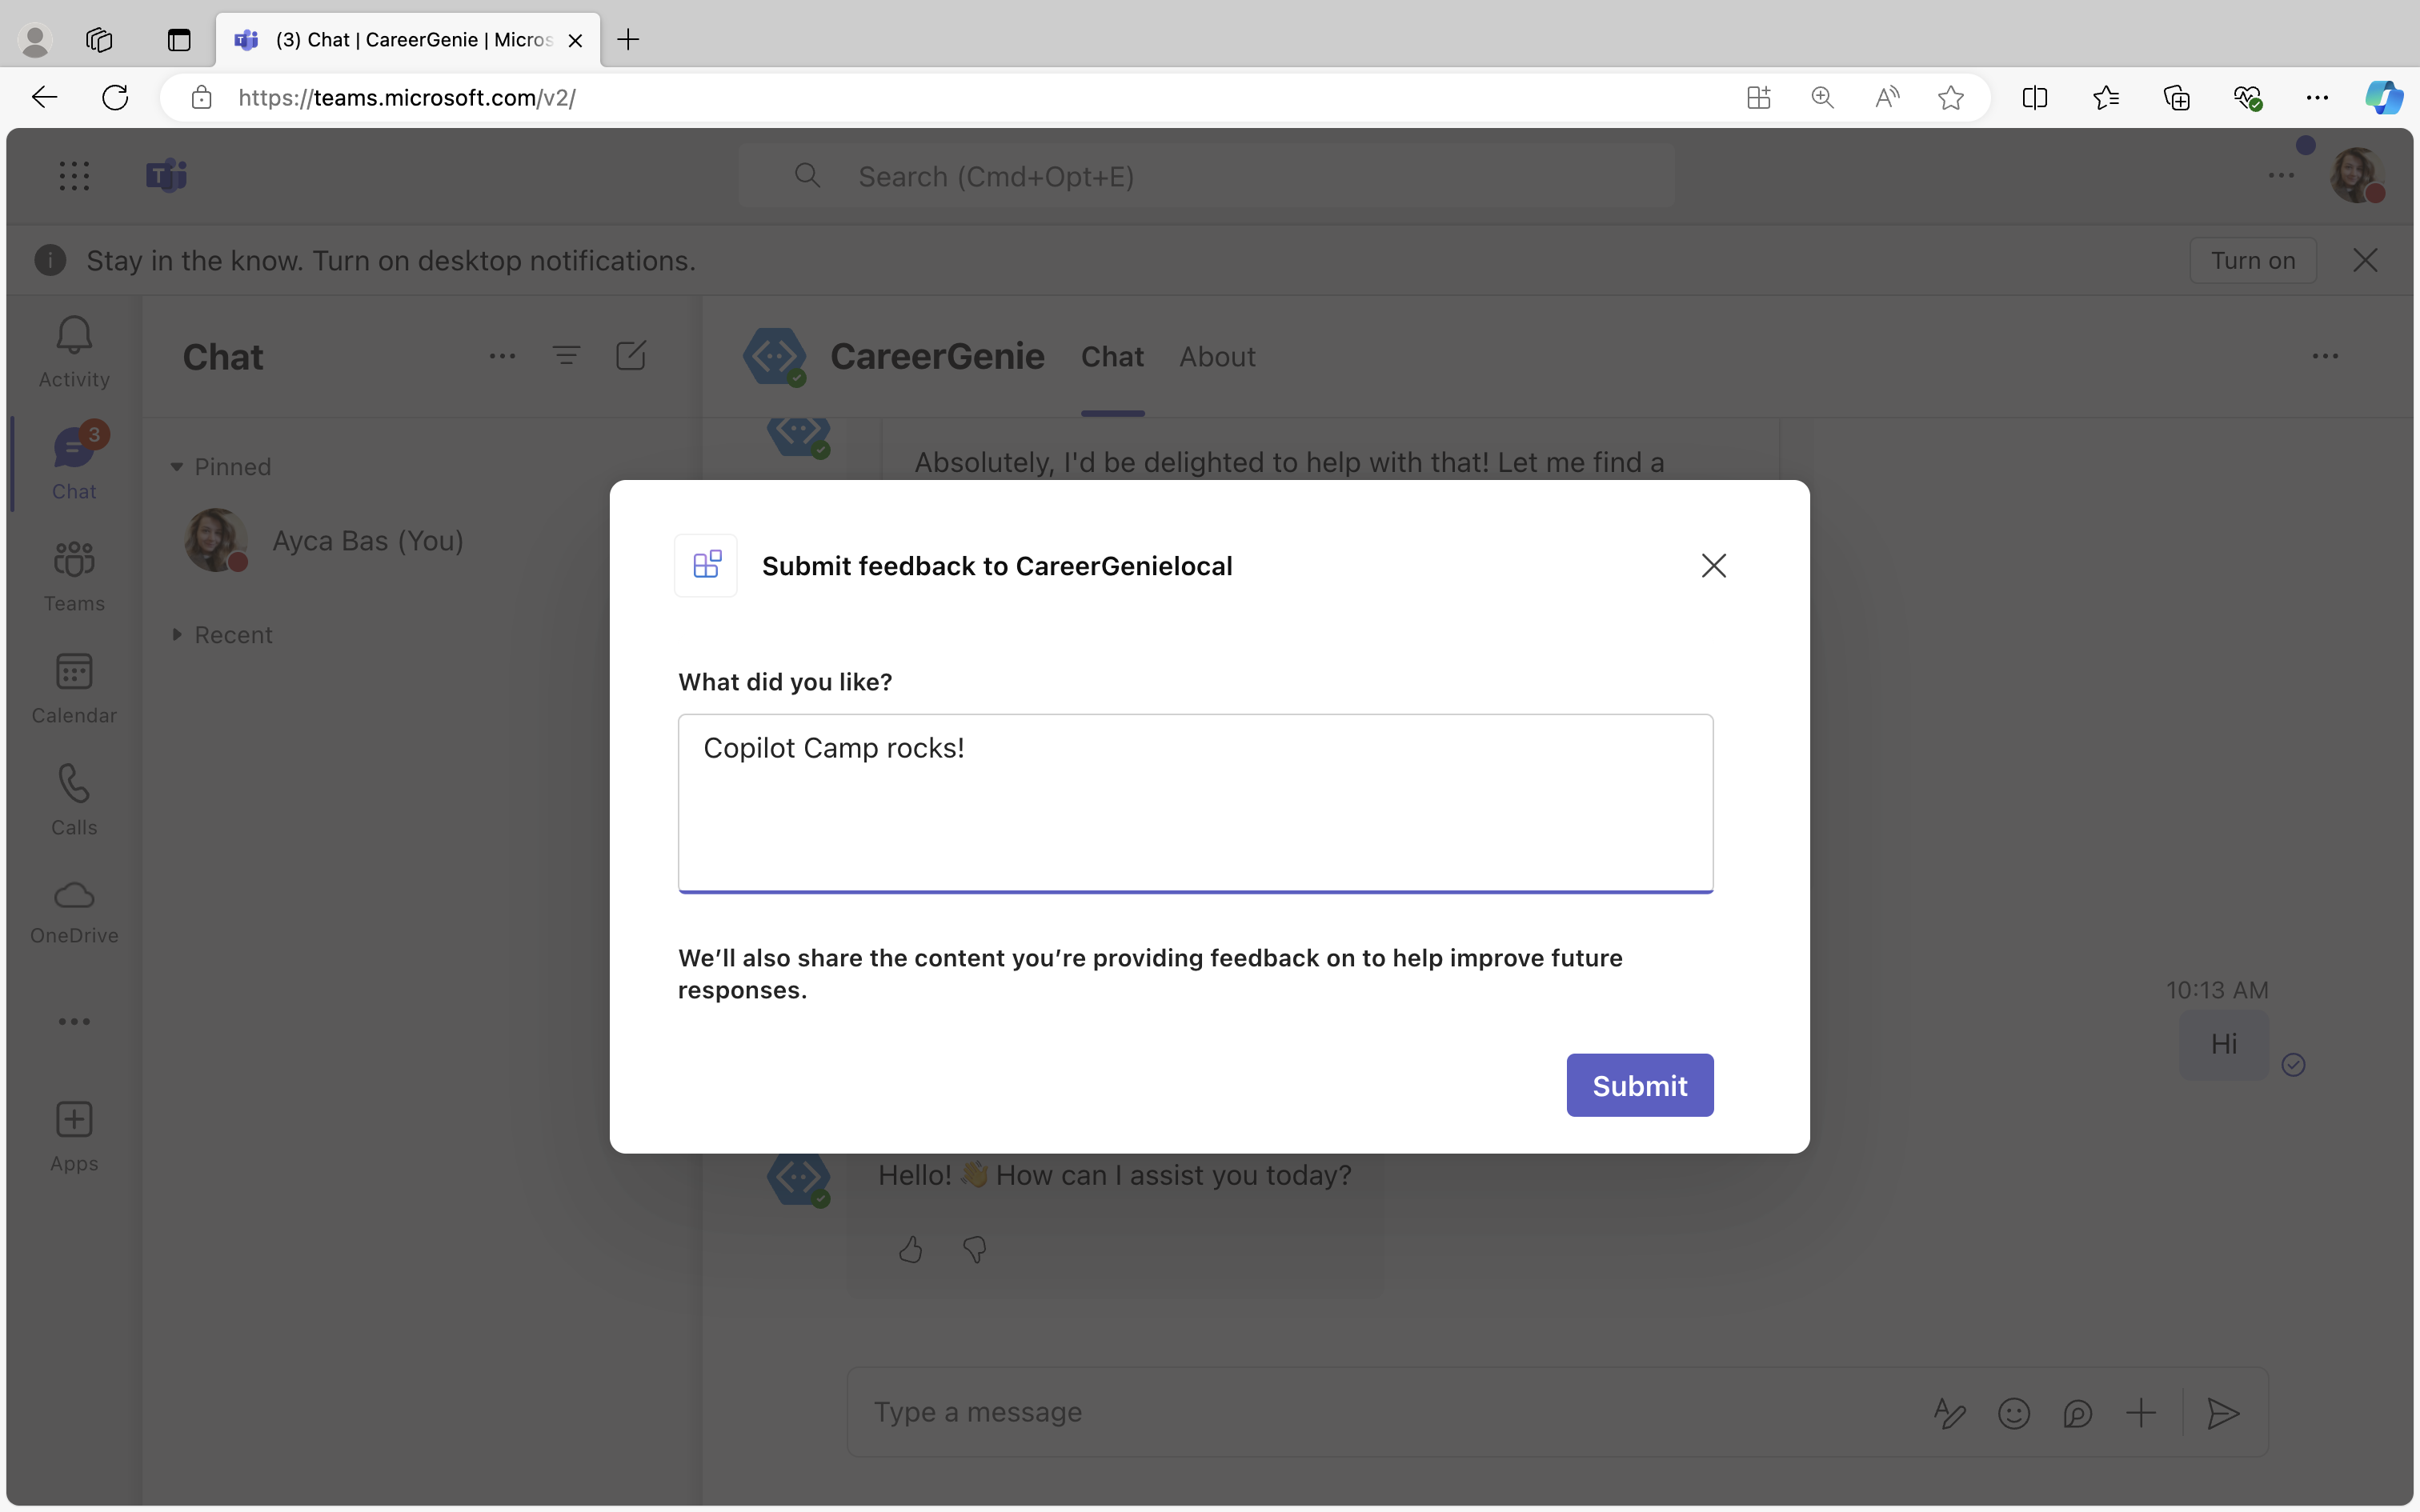This screenshot has width=2420, height=1512.
Task: Click the browser address bar URL
Action: [406, 97]
